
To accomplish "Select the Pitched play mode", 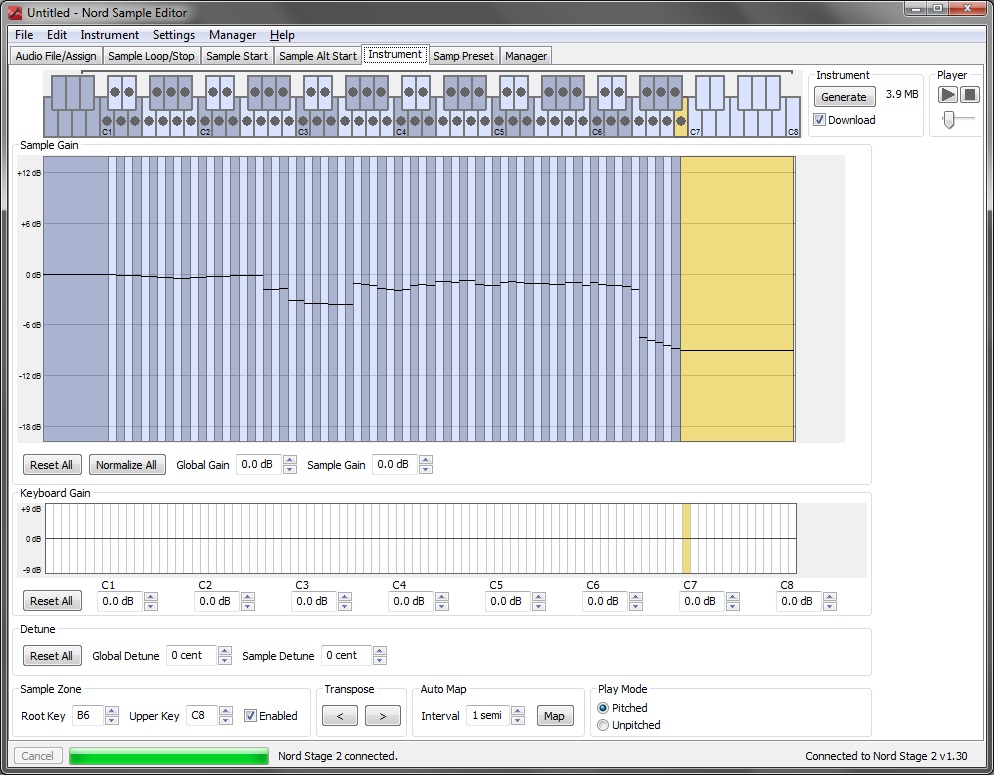I will pos(603,708).
